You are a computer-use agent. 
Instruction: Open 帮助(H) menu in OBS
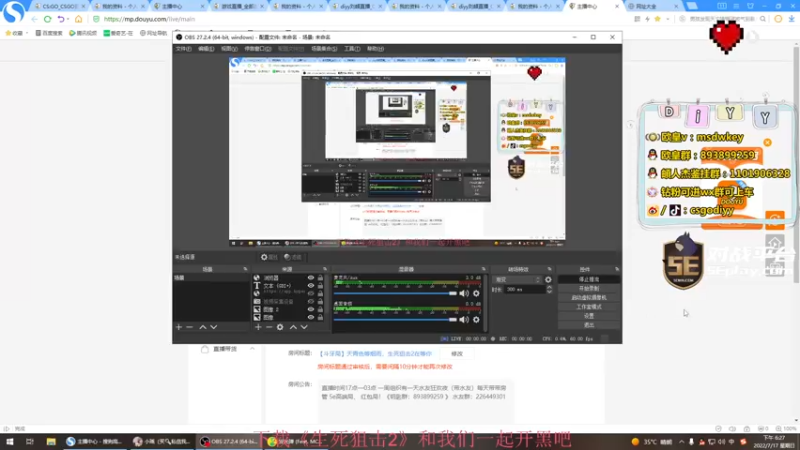point(375,48)
